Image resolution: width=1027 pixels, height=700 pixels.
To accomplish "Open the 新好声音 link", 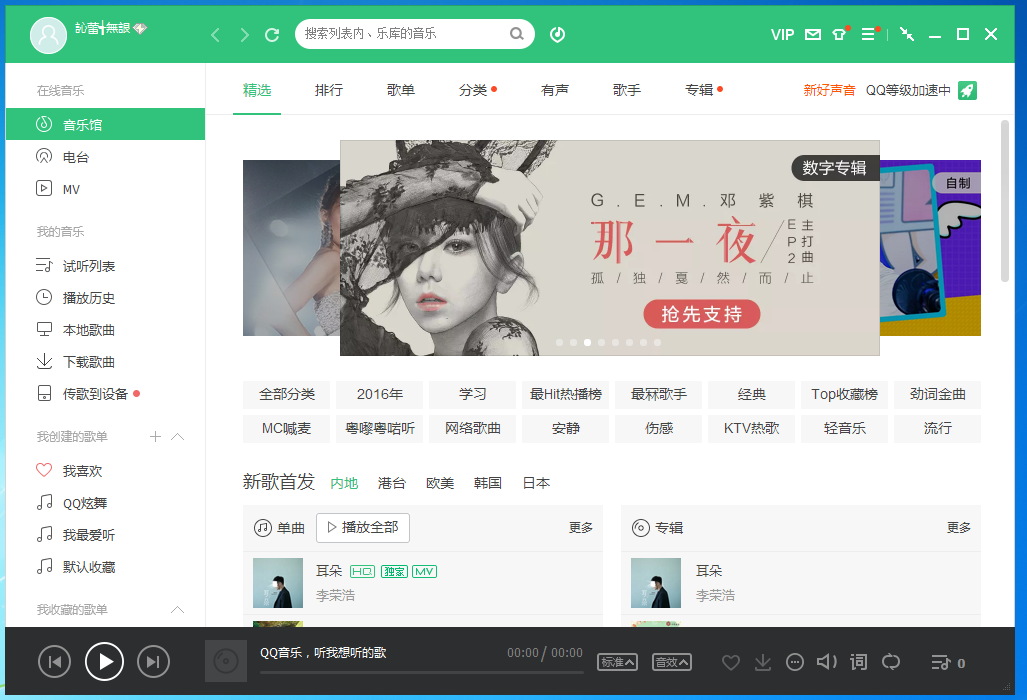I will (x=829, y=90).
